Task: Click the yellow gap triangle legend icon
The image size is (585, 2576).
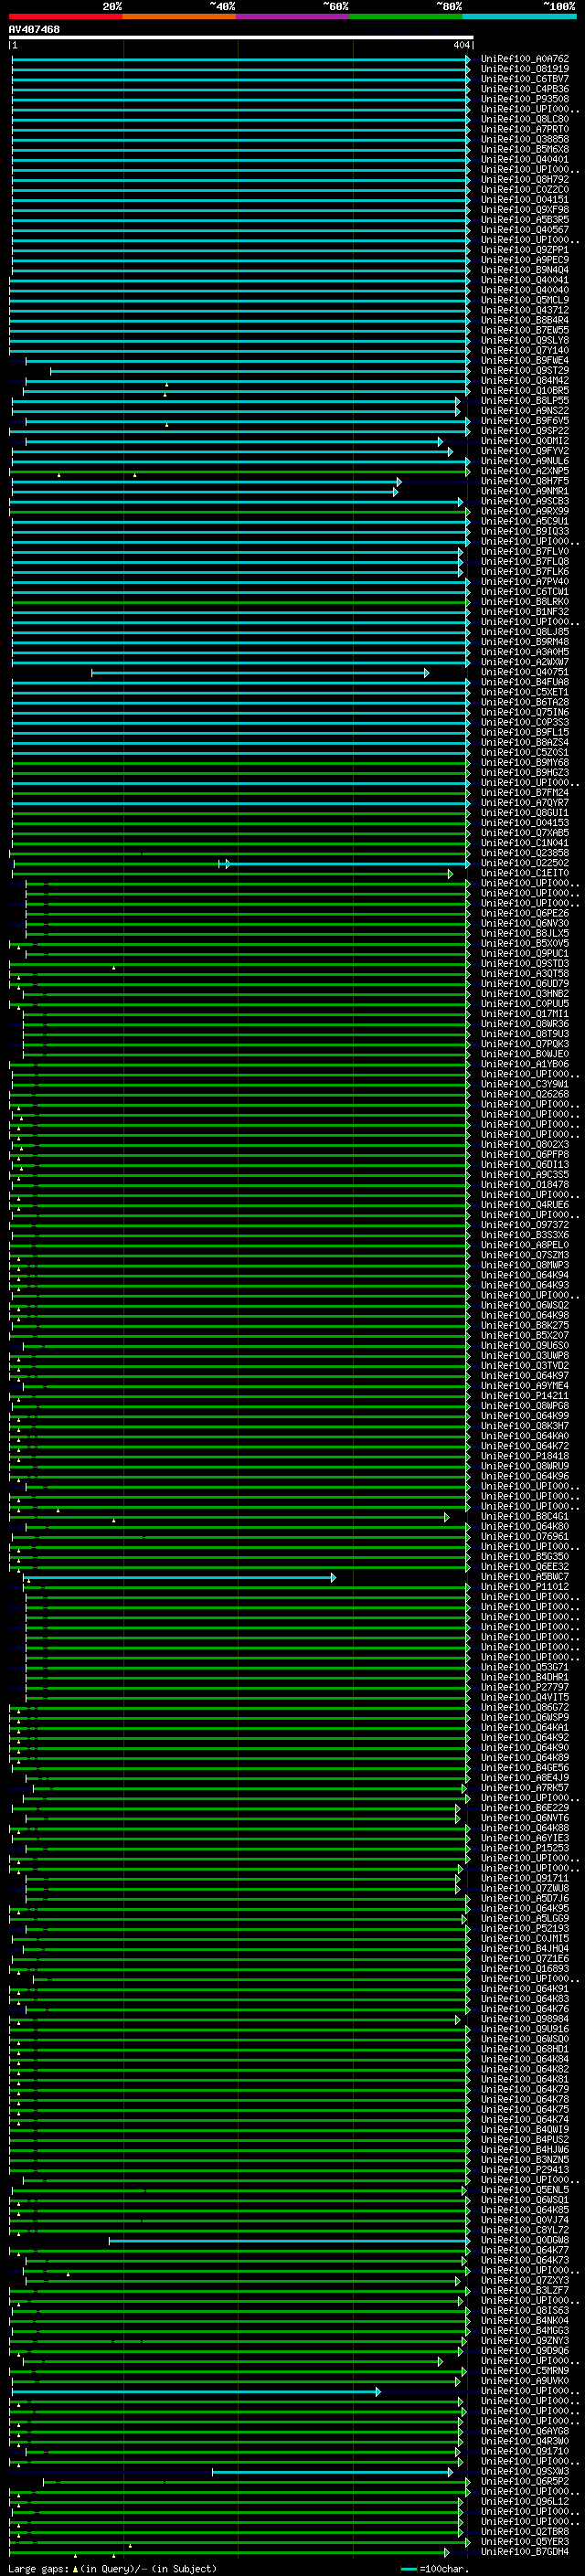Action: pos(75,2568)
